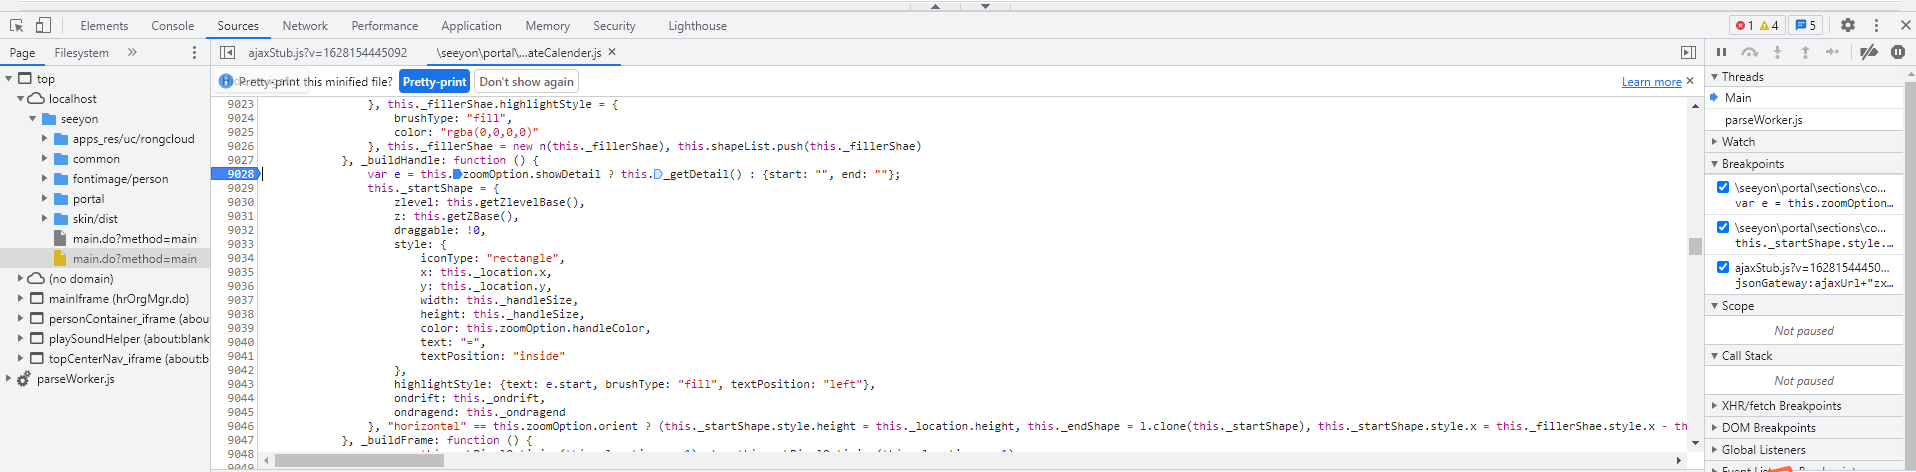Expand mainIframe (hrOrgMgr.do) frame
Viewport: 1916px width, 472px height.
(21, 299)
